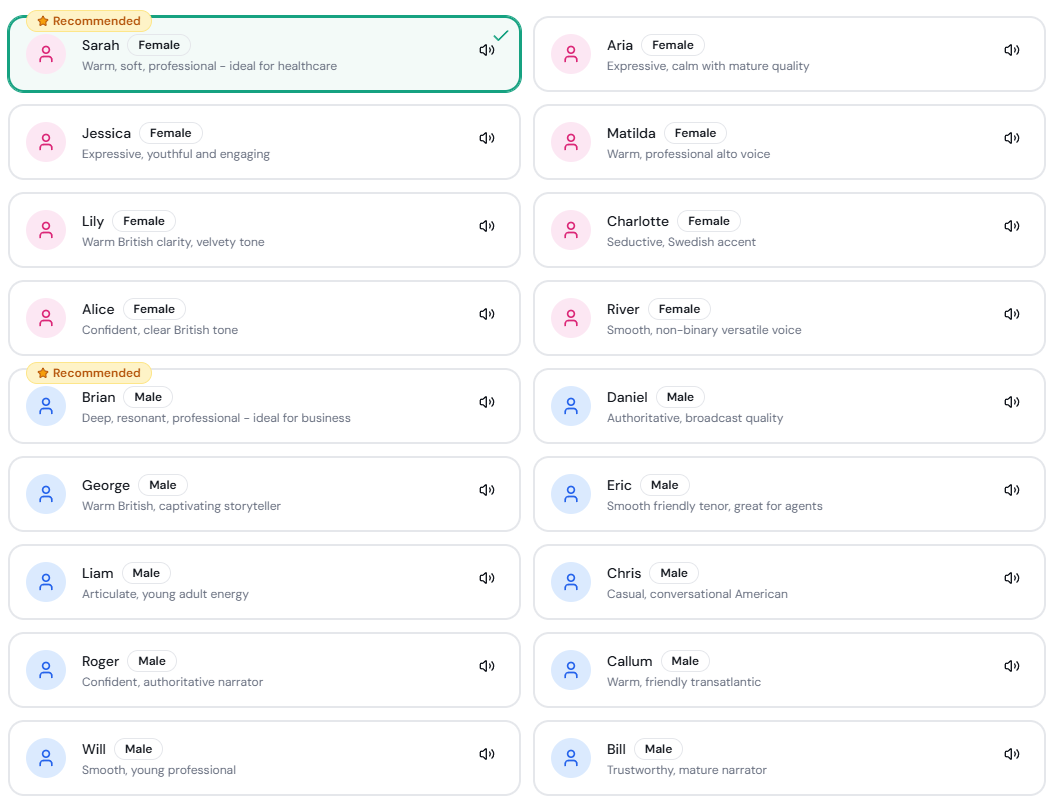Click the Female tag beside Sarah
1055x808 pixels.
point(159,45)
